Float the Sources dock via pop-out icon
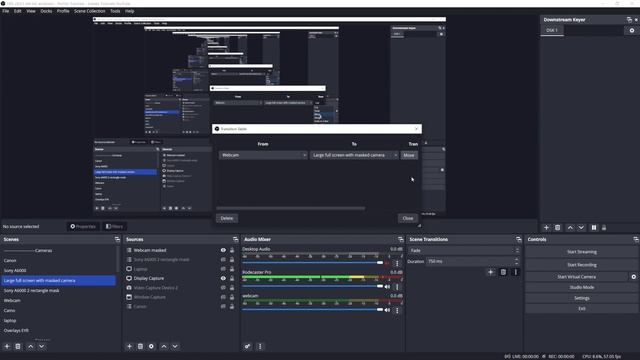This screenshot has height=360, width=640. point(236,239)
